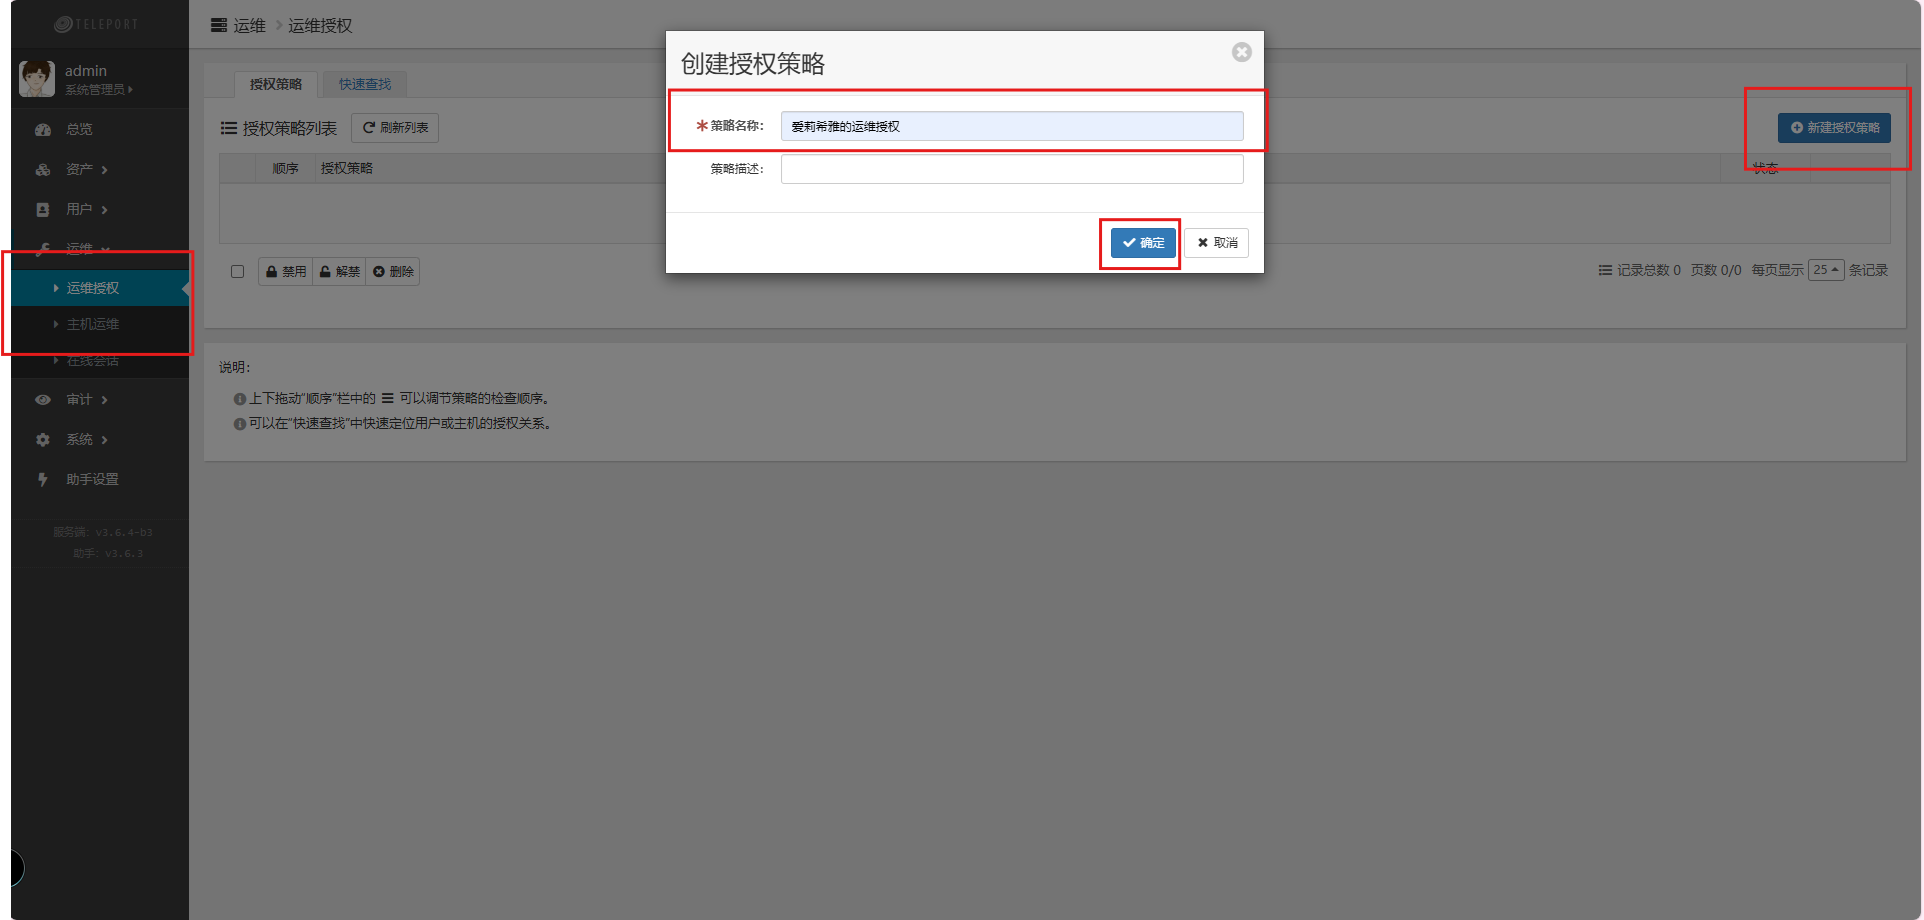Close the 创建授权策略 dialog with X icon
This screenshot has width=1924, height=920.
[x=1241, y=52]
